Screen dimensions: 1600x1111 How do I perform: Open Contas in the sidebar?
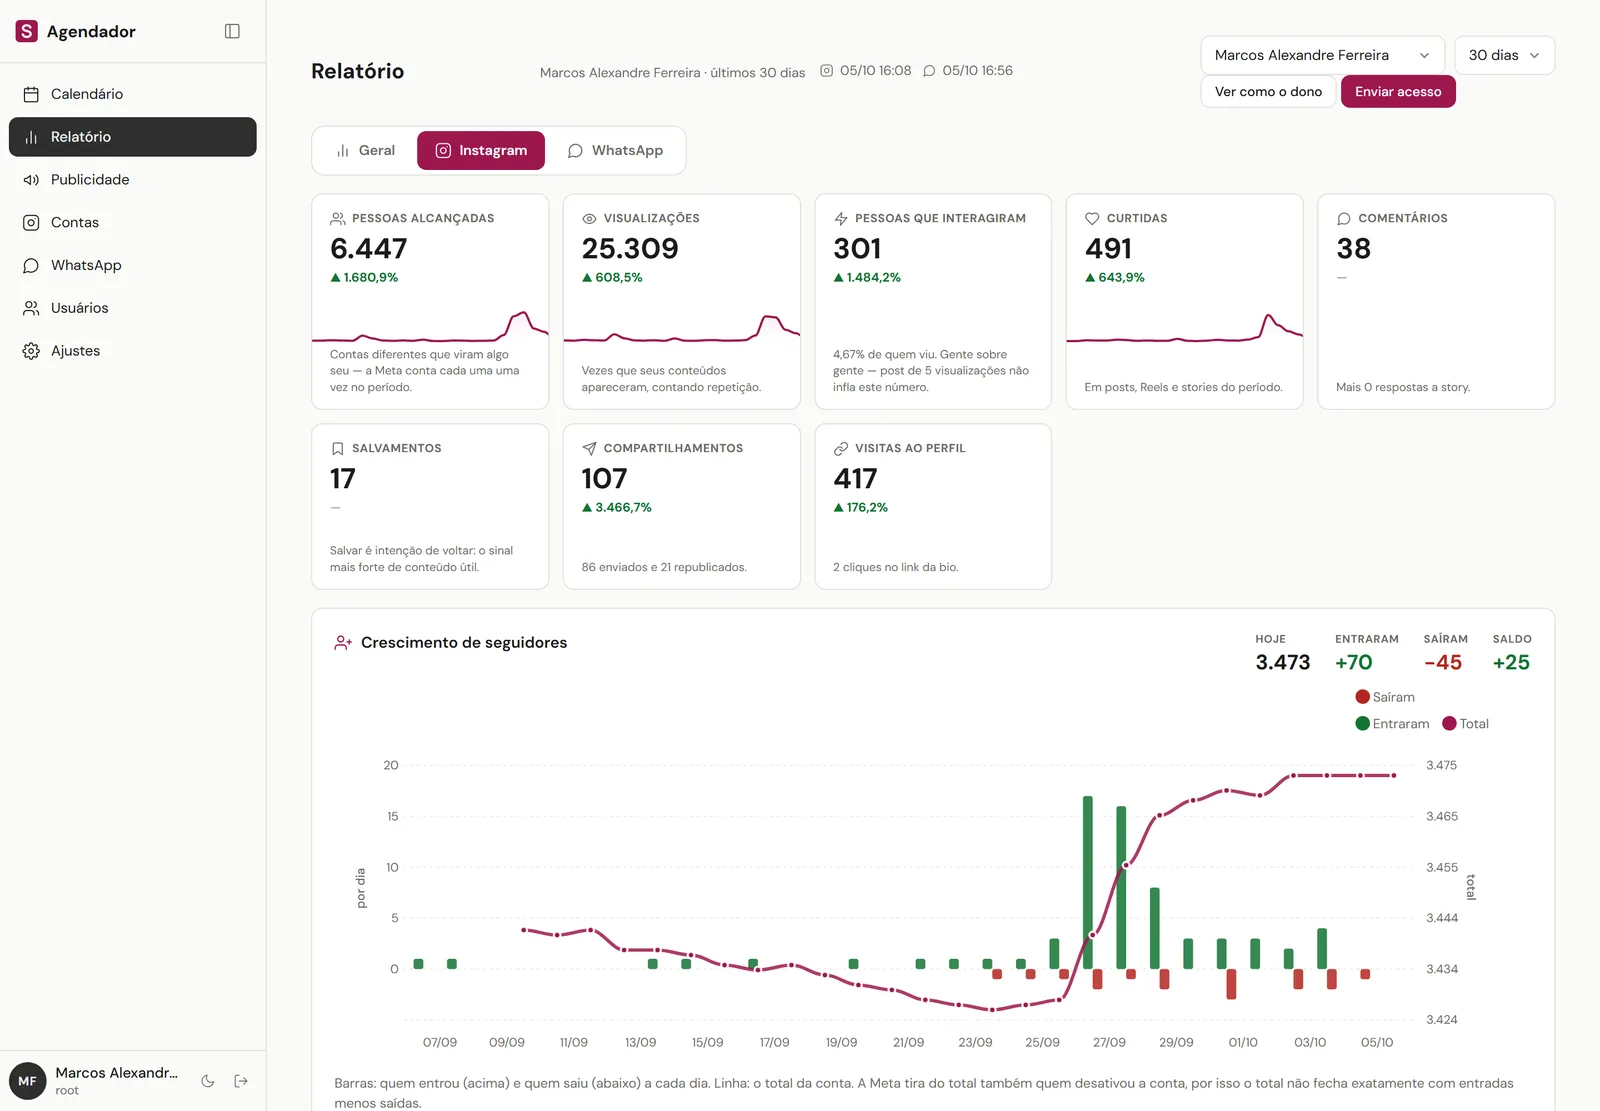(133, 223)
